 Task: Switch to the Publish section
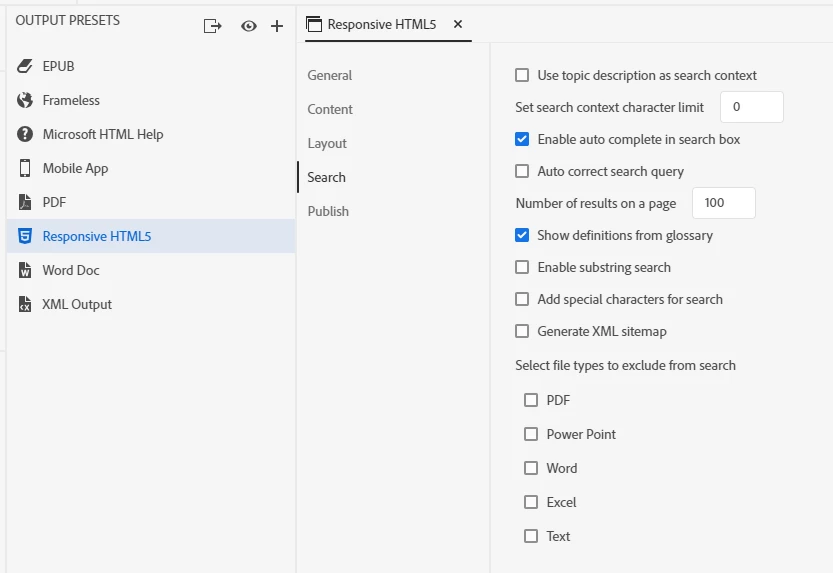(328, 211)
